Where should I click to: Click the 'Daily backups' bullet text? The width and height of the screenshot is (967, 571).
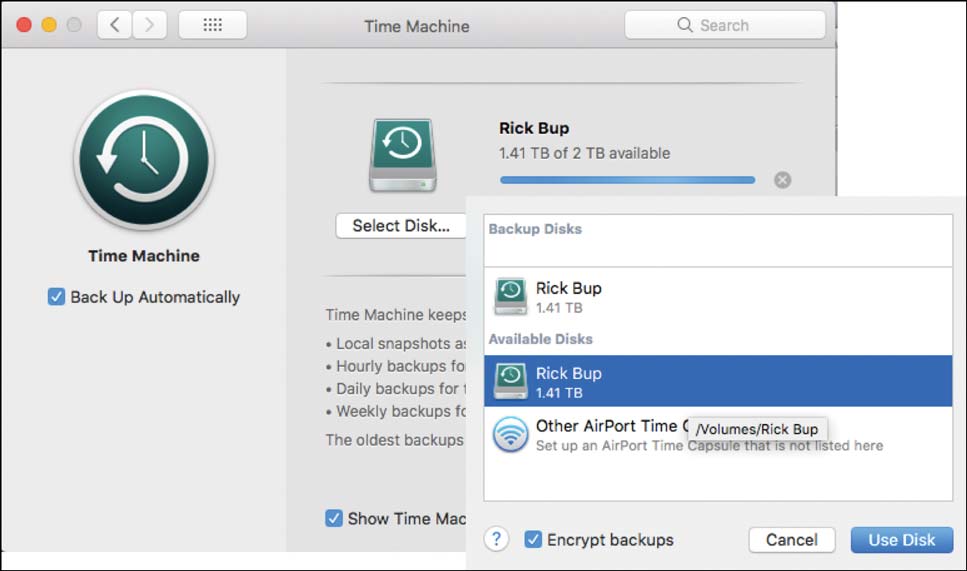400,389
